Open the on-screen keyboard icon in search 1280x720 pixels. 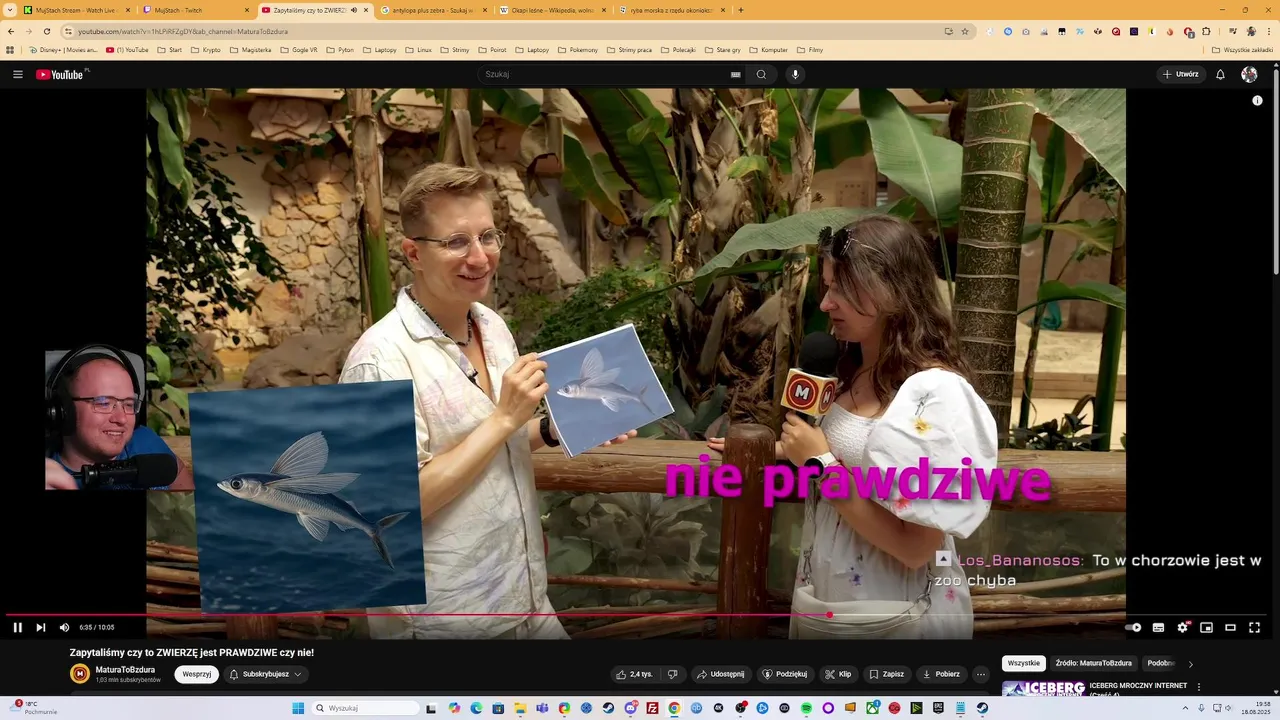[735, 74]
